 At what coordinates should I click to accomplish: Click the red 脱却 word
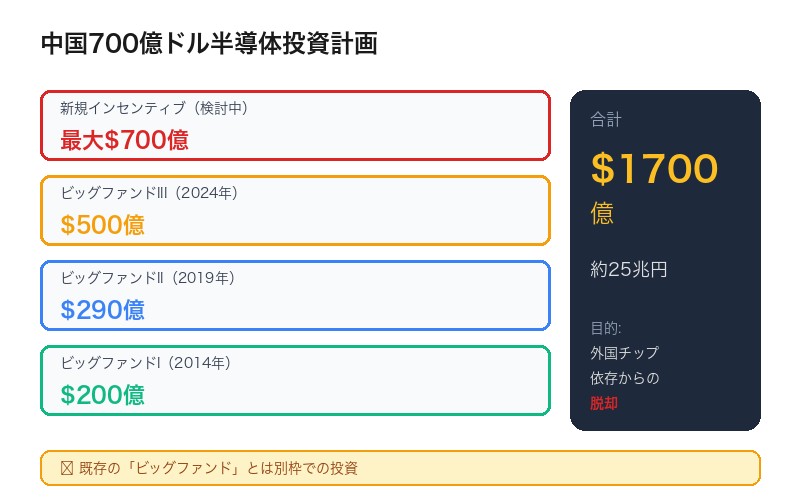point(604,403)
